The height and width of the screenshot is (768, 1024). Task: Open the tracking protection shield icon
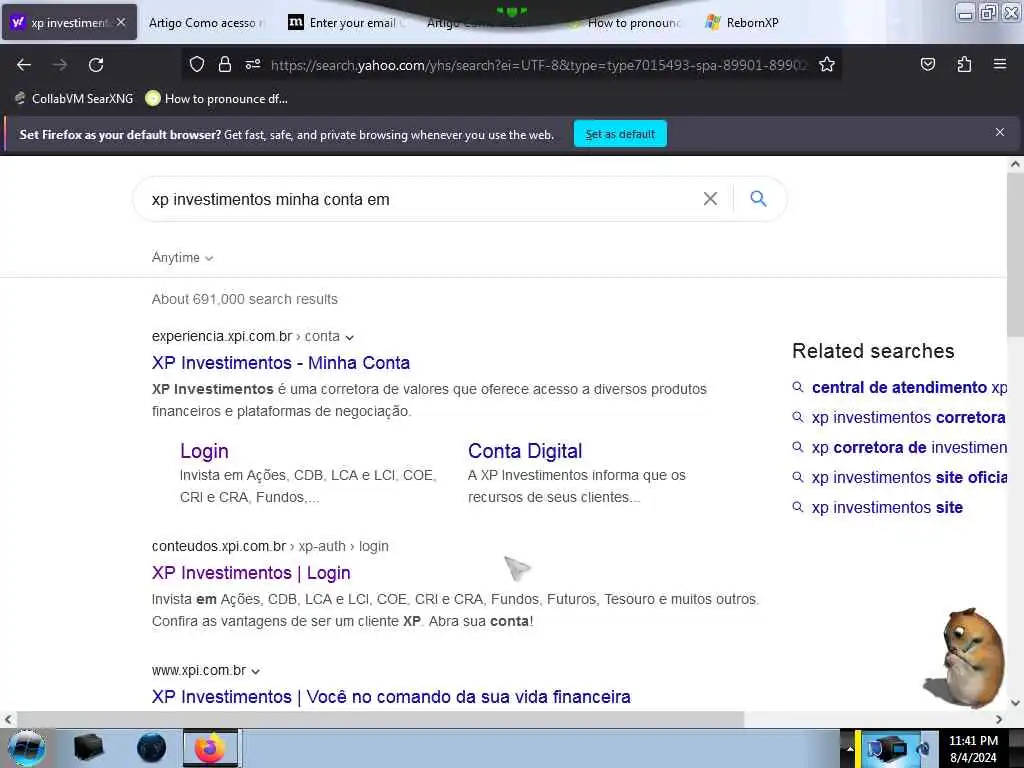tap(197, 64)
